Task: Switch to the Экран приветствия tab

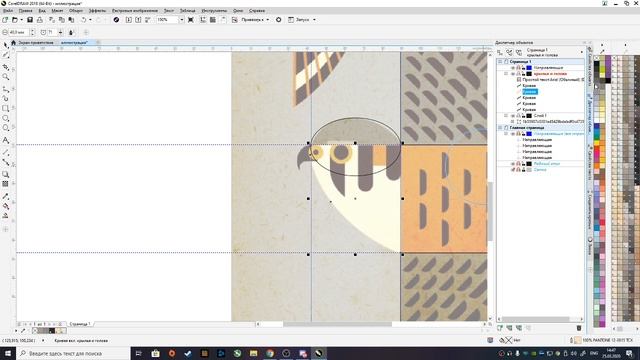Action: (36, 42)
